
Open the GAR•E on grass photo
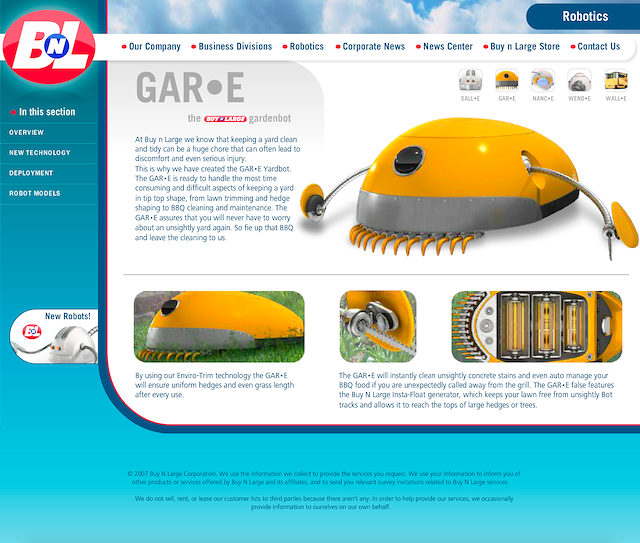[x=219, y=327]
